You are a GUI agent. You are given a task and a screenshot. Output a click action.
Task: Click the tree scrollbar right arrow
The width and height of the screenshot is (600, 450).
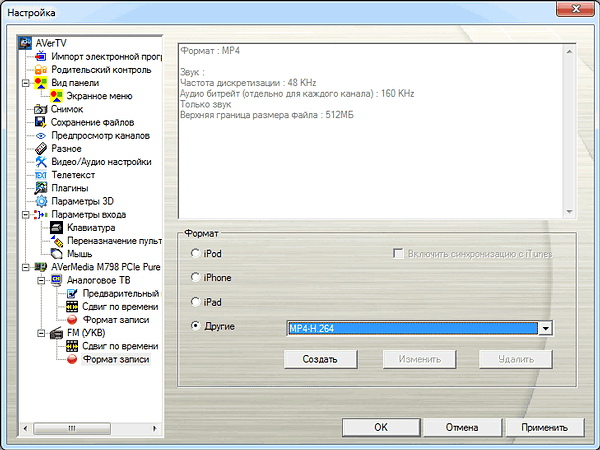[155, 428]
